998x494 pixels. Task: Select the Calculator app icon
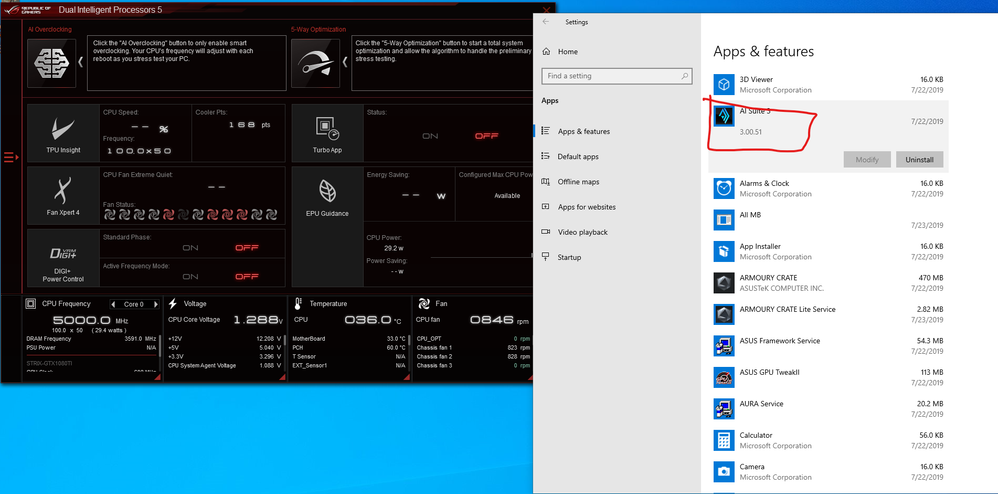click(x=724, y=440)
